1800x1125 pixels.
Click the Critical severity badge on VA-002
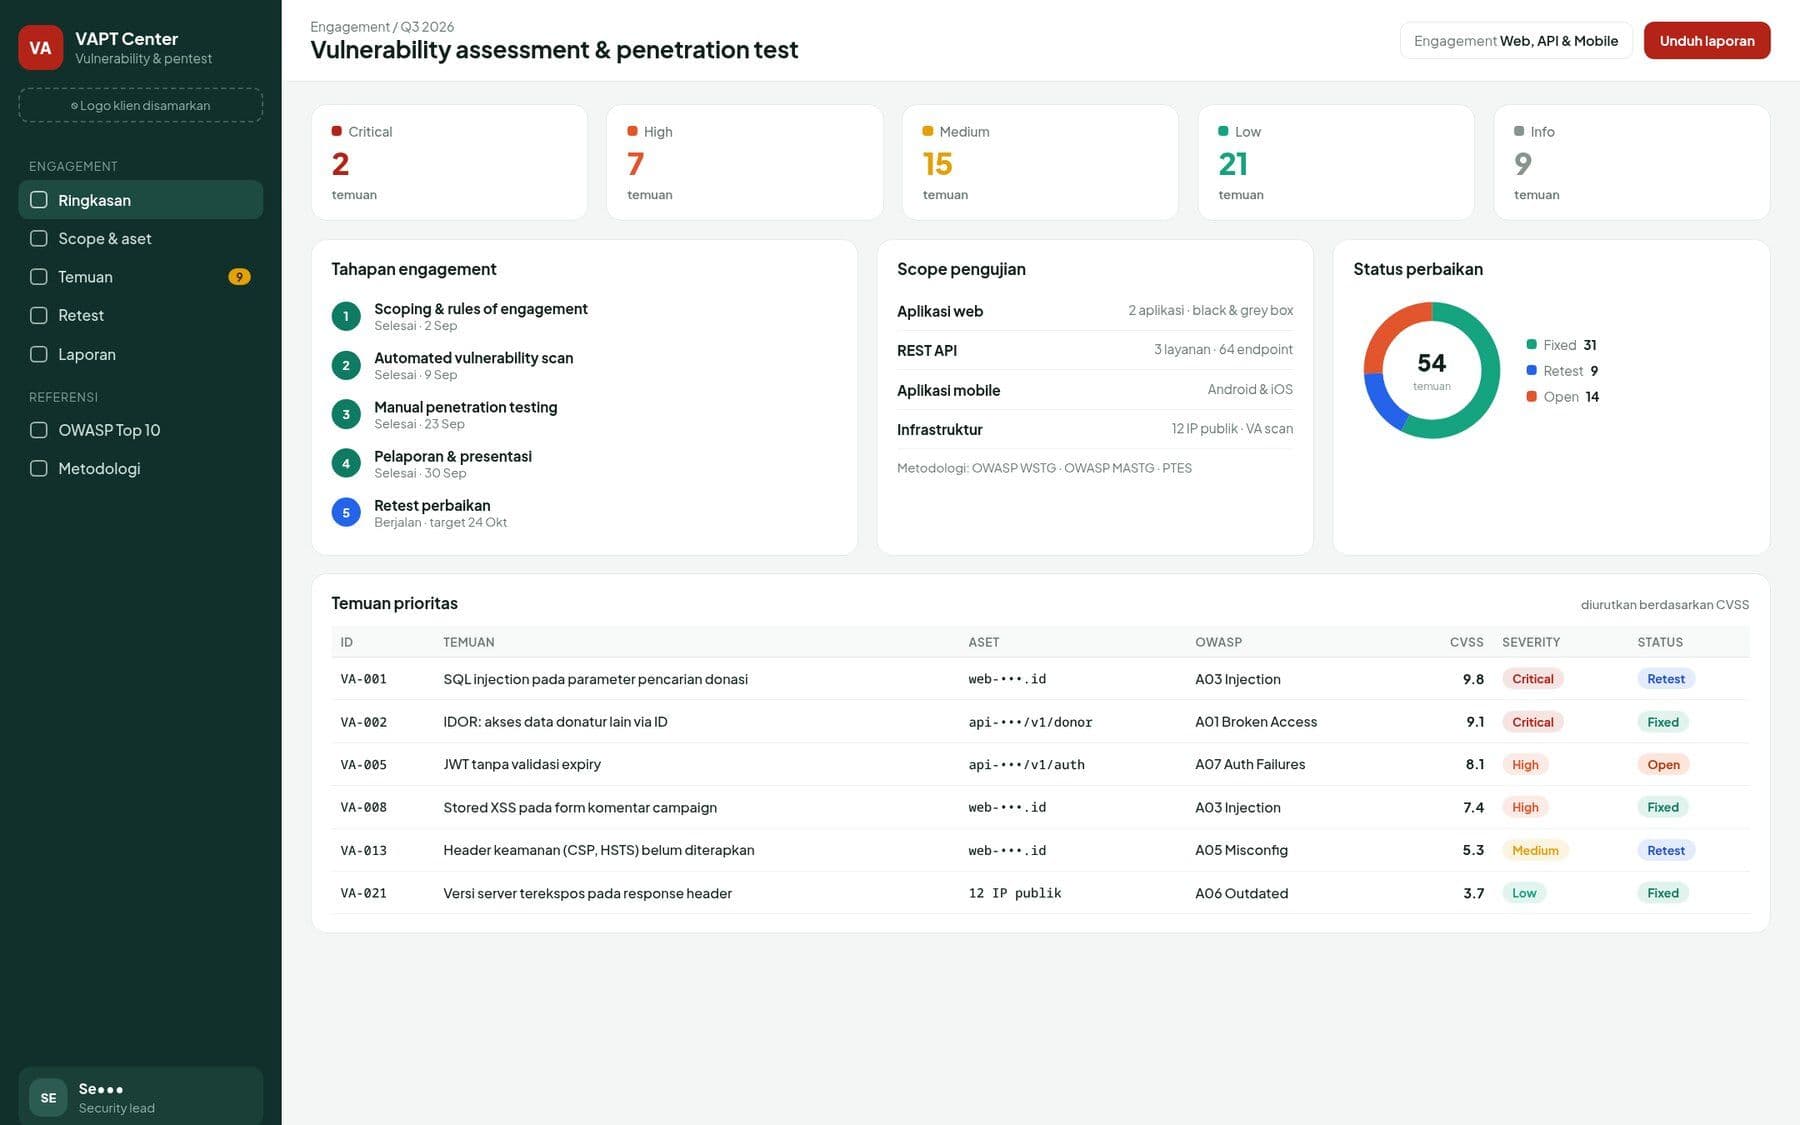[x=1532, y=722]
